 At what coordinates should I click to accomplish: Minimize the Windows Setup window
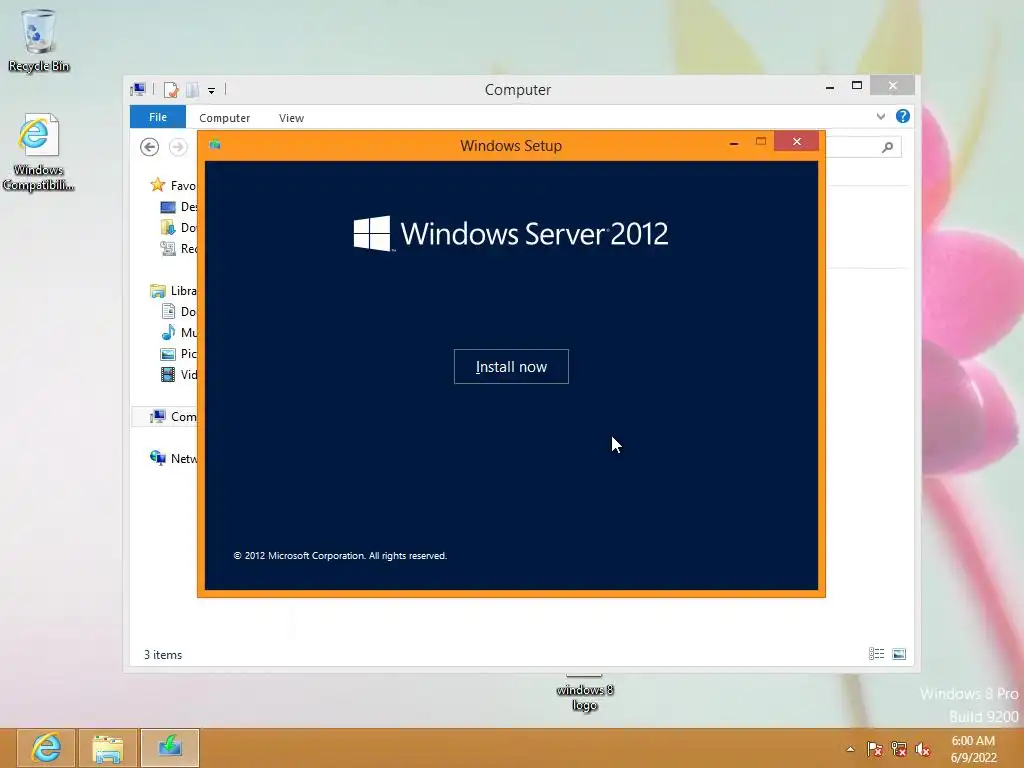click(x=734, y=142)
